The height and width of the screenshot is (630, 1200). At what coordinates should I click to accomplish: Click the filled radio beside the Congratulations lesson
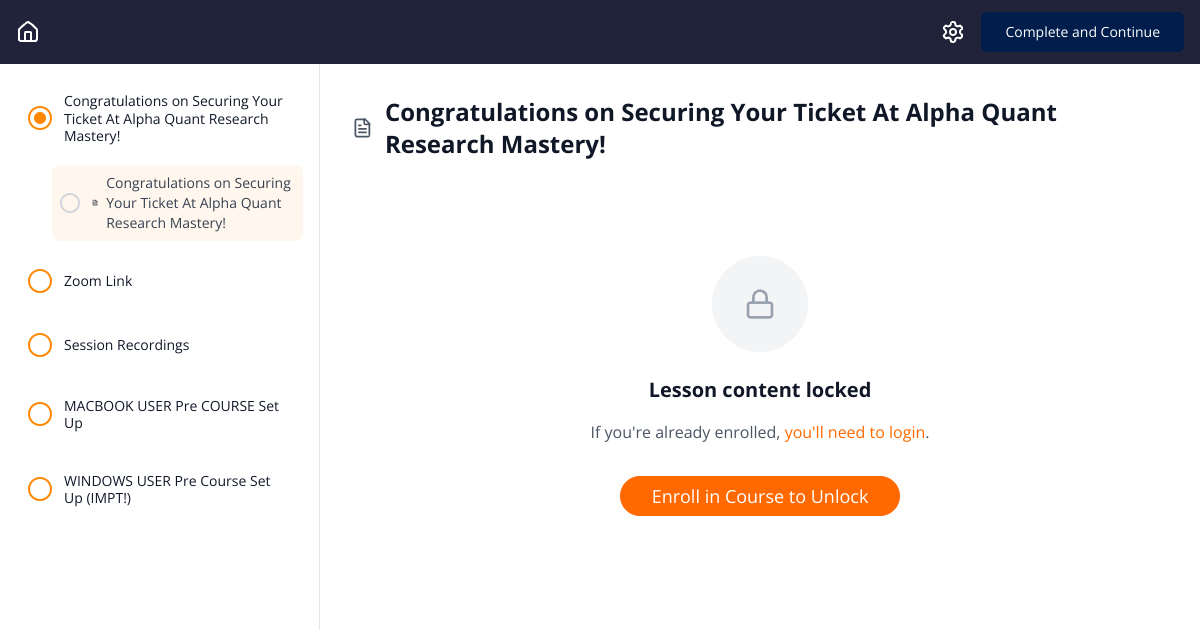(40, 117)
